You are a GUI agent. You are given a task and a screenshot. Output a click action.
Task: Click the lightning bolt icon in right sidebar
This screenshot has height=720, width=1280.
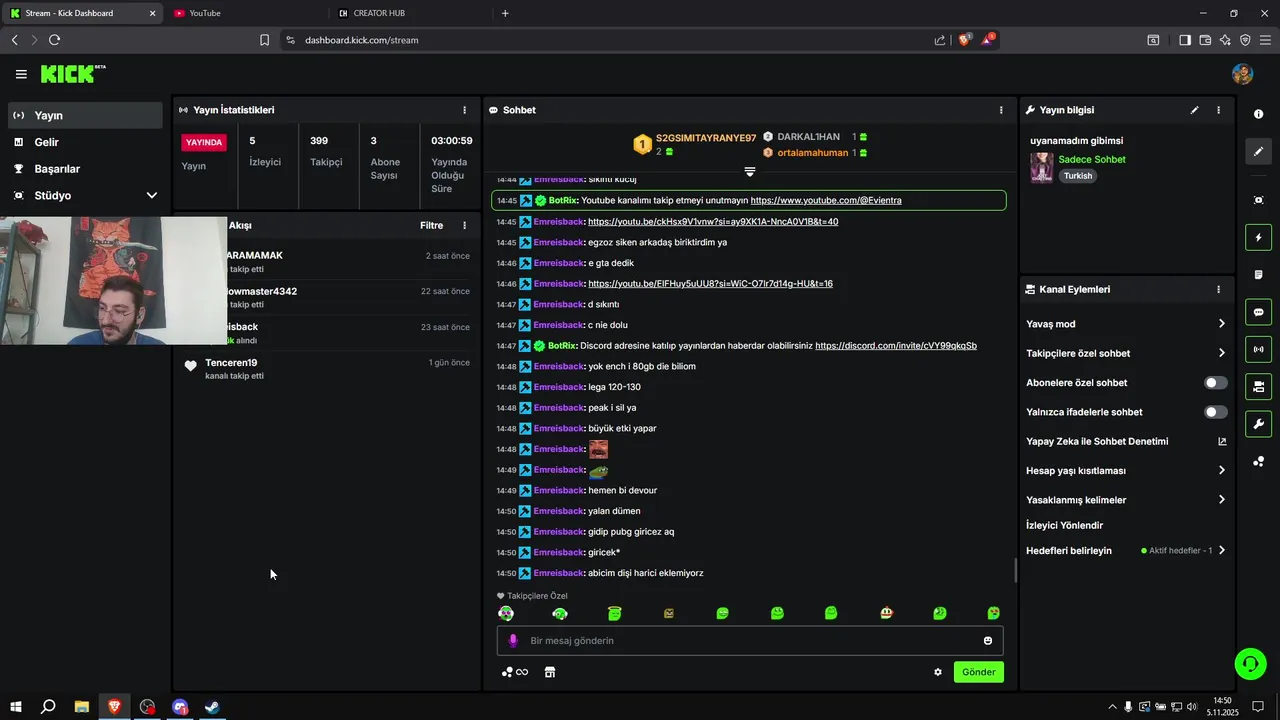pos(1258,238)
